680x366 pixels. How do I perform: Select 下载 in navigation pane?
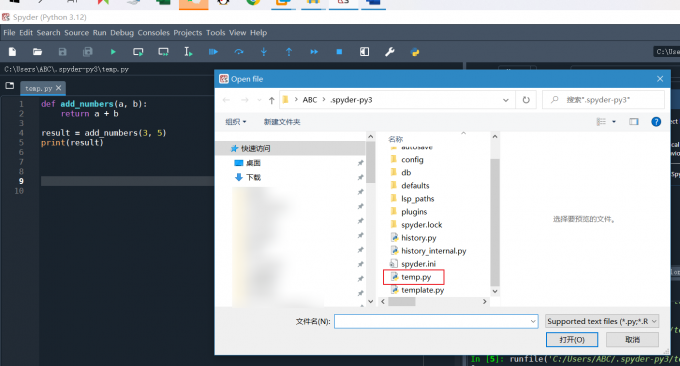pyautogui.click(x=253, y=177)
